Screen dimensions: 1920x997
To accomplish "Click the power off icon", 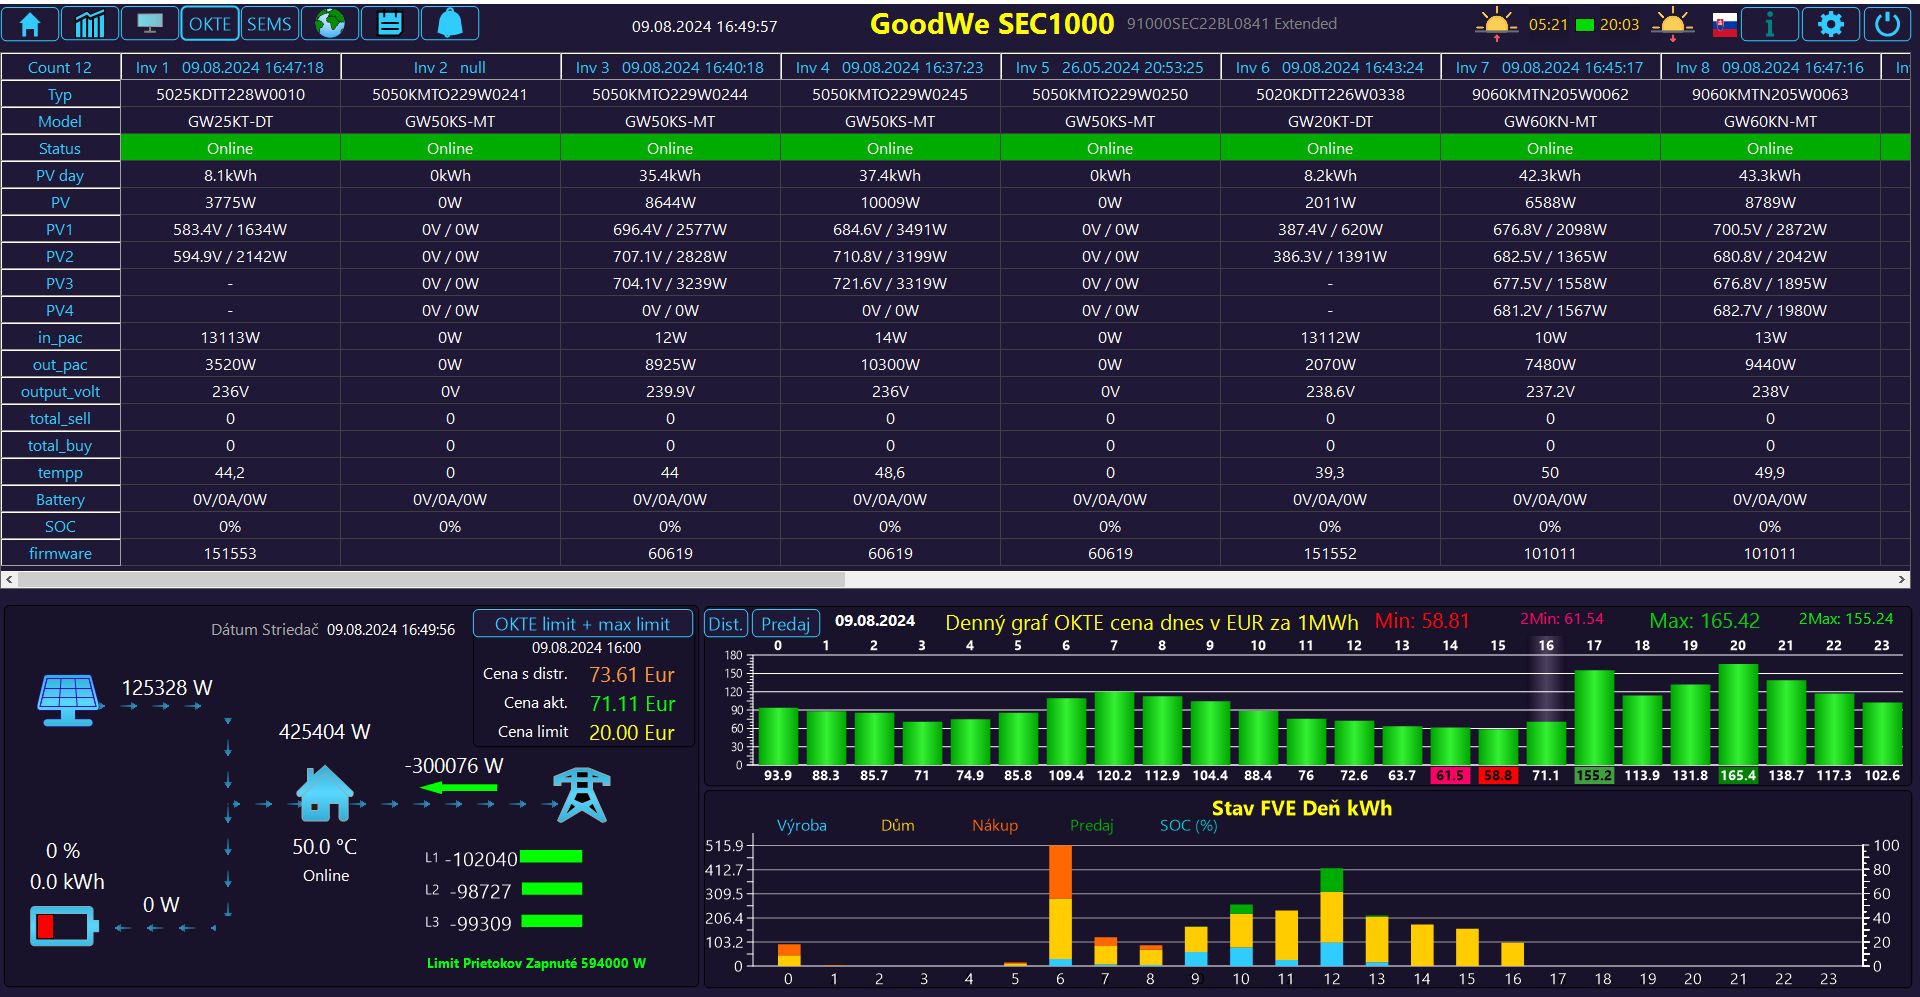I will [x=1887, y=24].
